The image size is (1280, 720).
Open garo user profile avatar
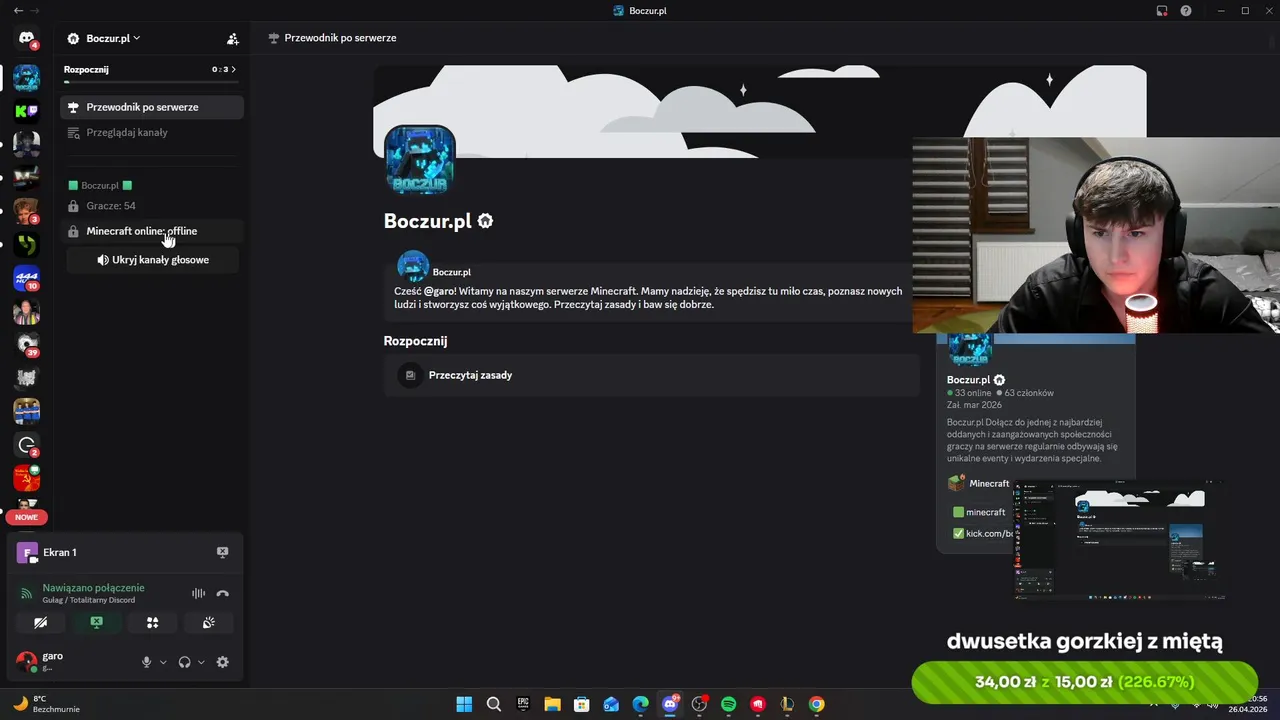pyautogui.click(x=26, y=661)
